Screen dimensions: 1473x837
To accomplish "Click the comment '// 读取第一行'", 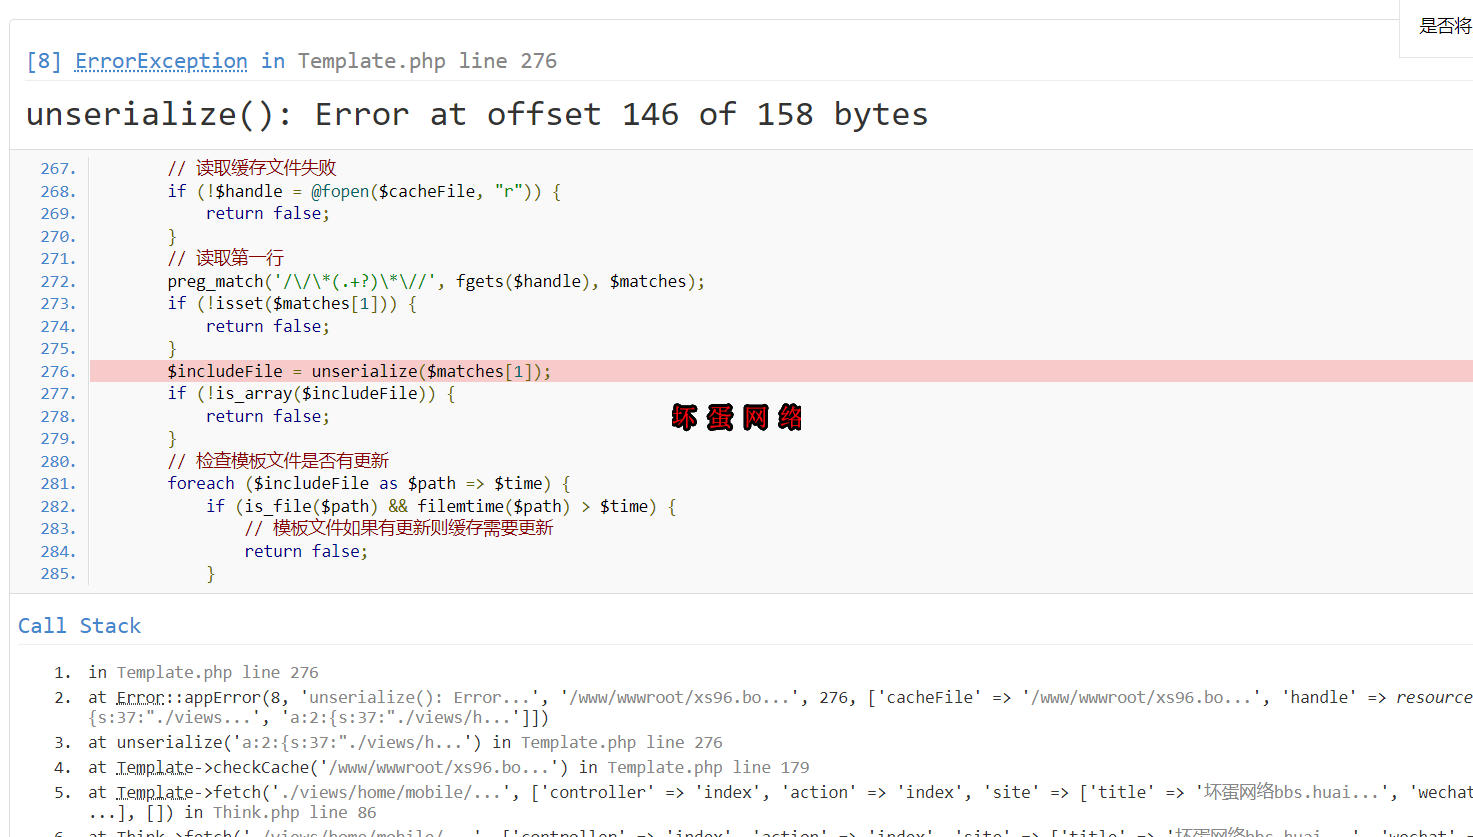I will pyautogui.click(x=226, y=258).
